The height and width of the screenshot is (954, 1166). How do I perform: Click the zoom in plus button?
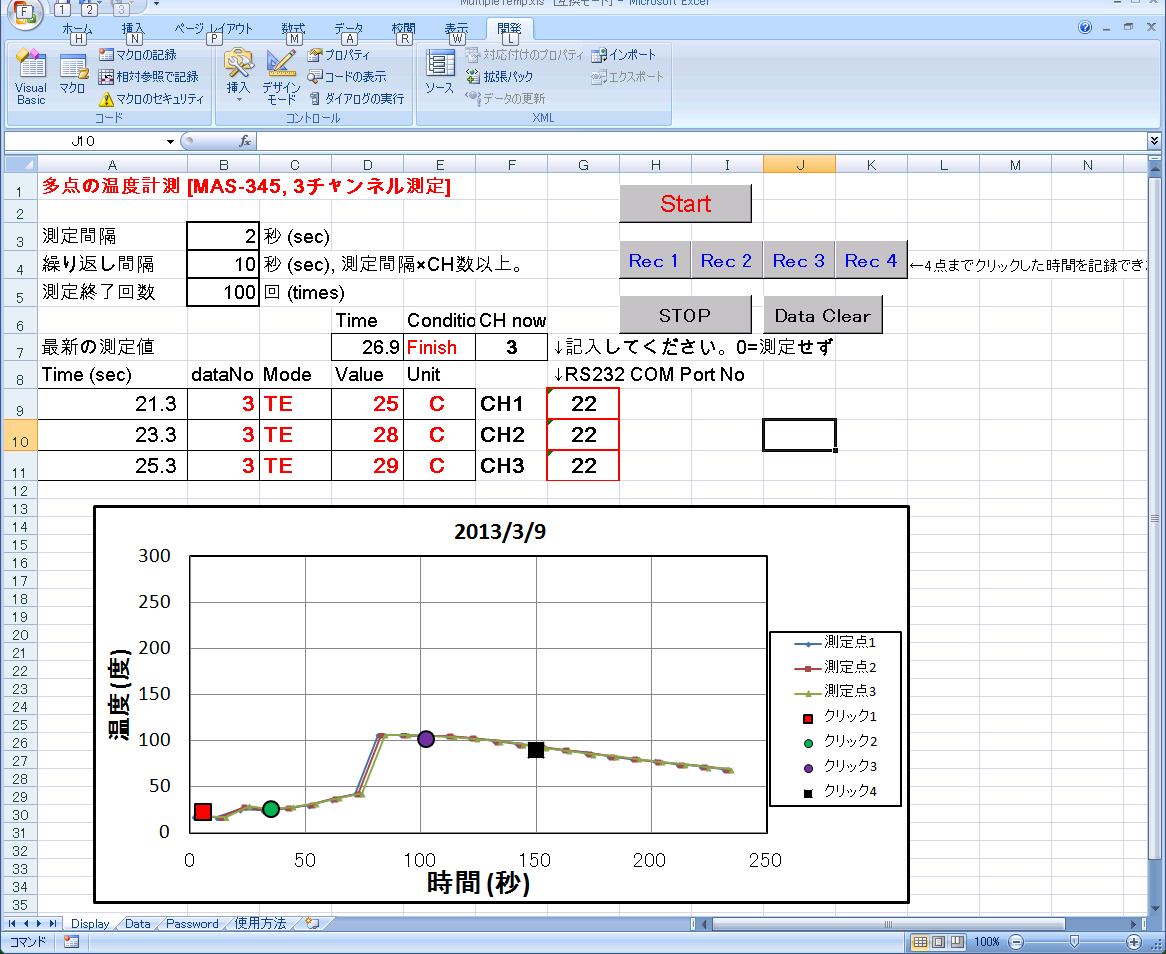(1133, 941)
